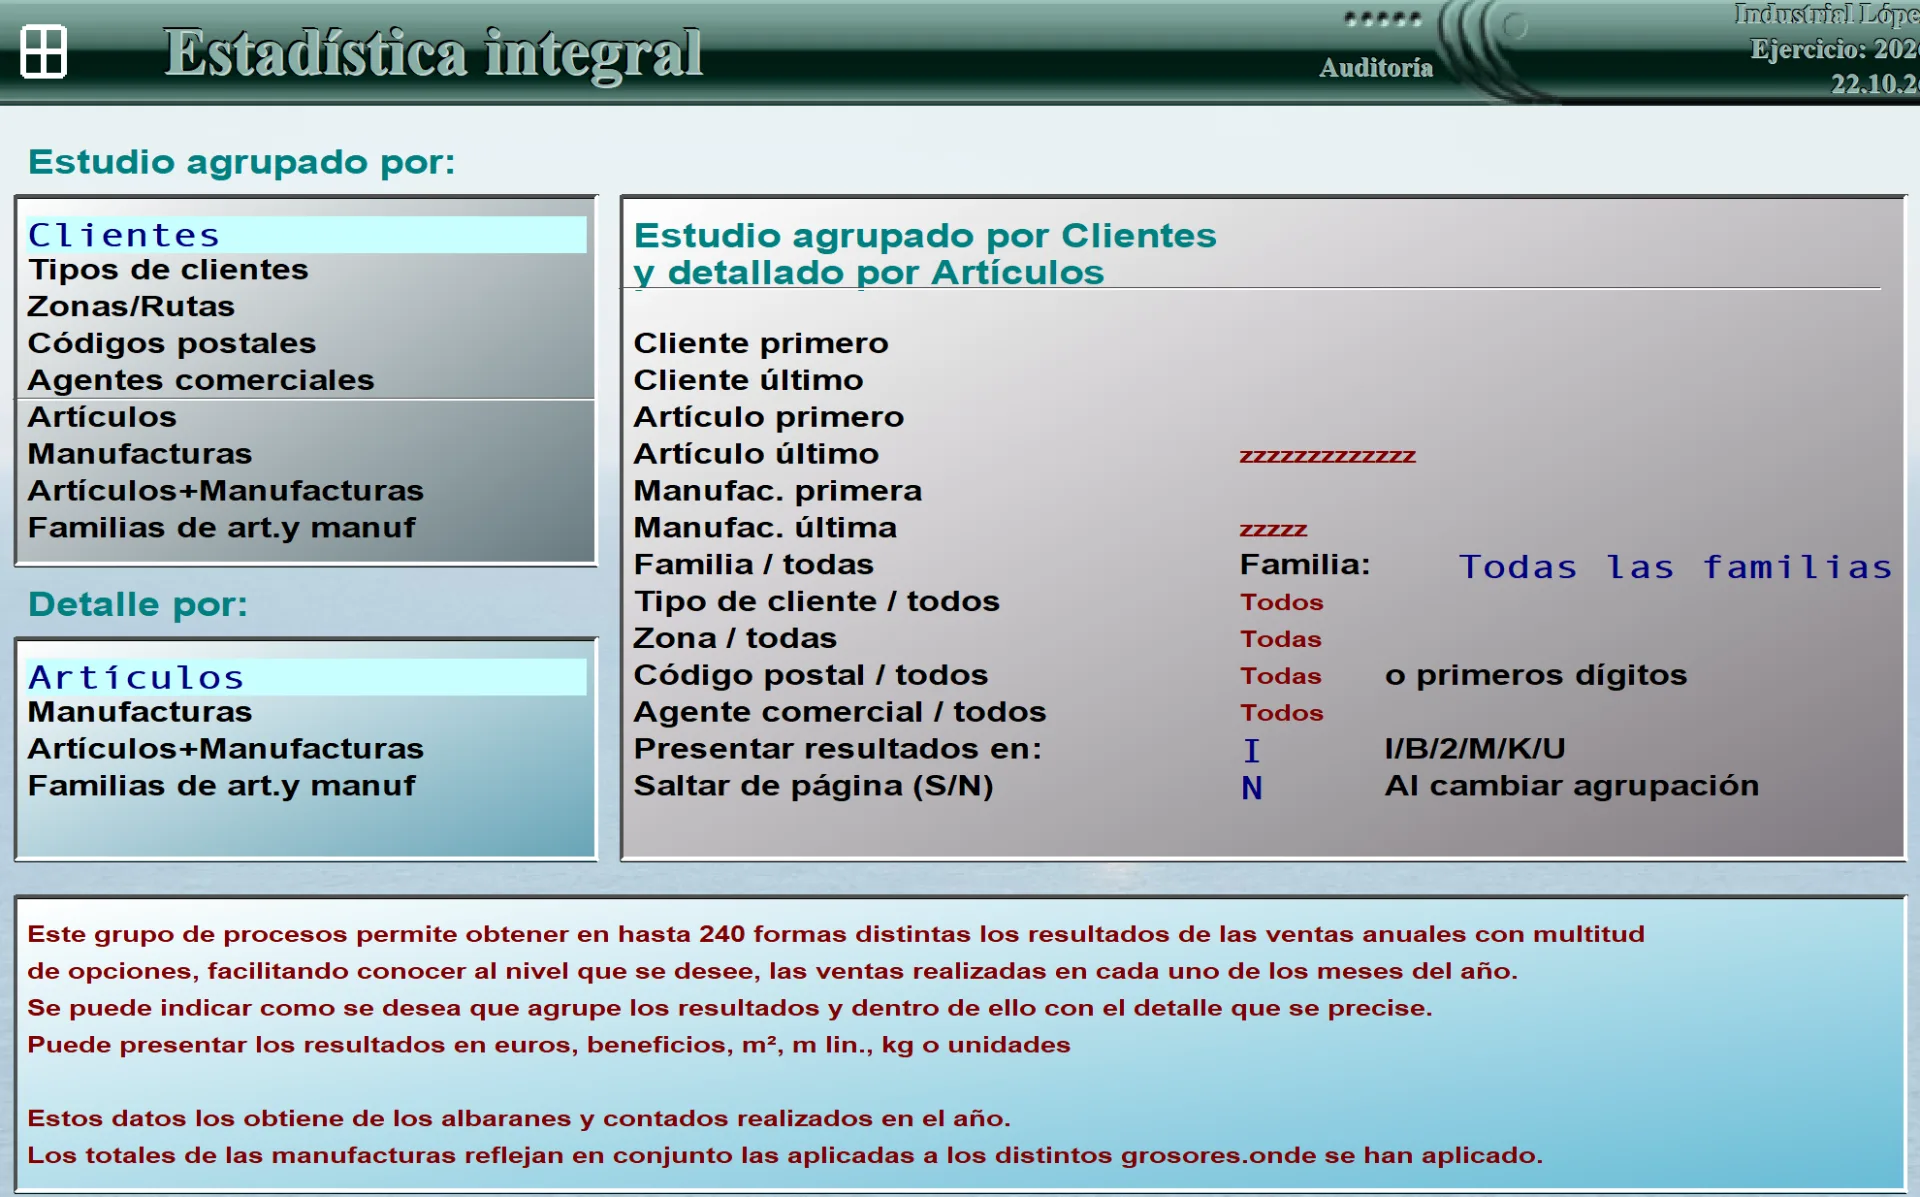
Task: Select Agentes comerciales grouping
Action: (201, 381)
